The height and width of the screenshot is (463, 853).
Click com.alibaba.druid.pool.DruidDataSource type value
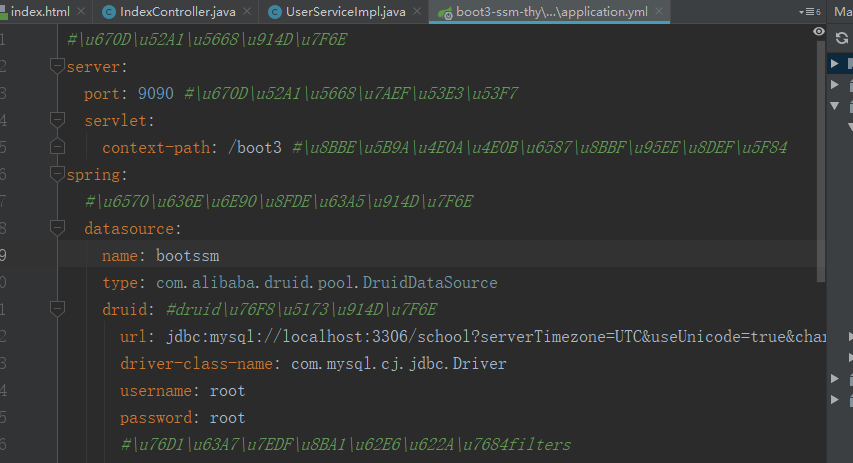[326, 283]
